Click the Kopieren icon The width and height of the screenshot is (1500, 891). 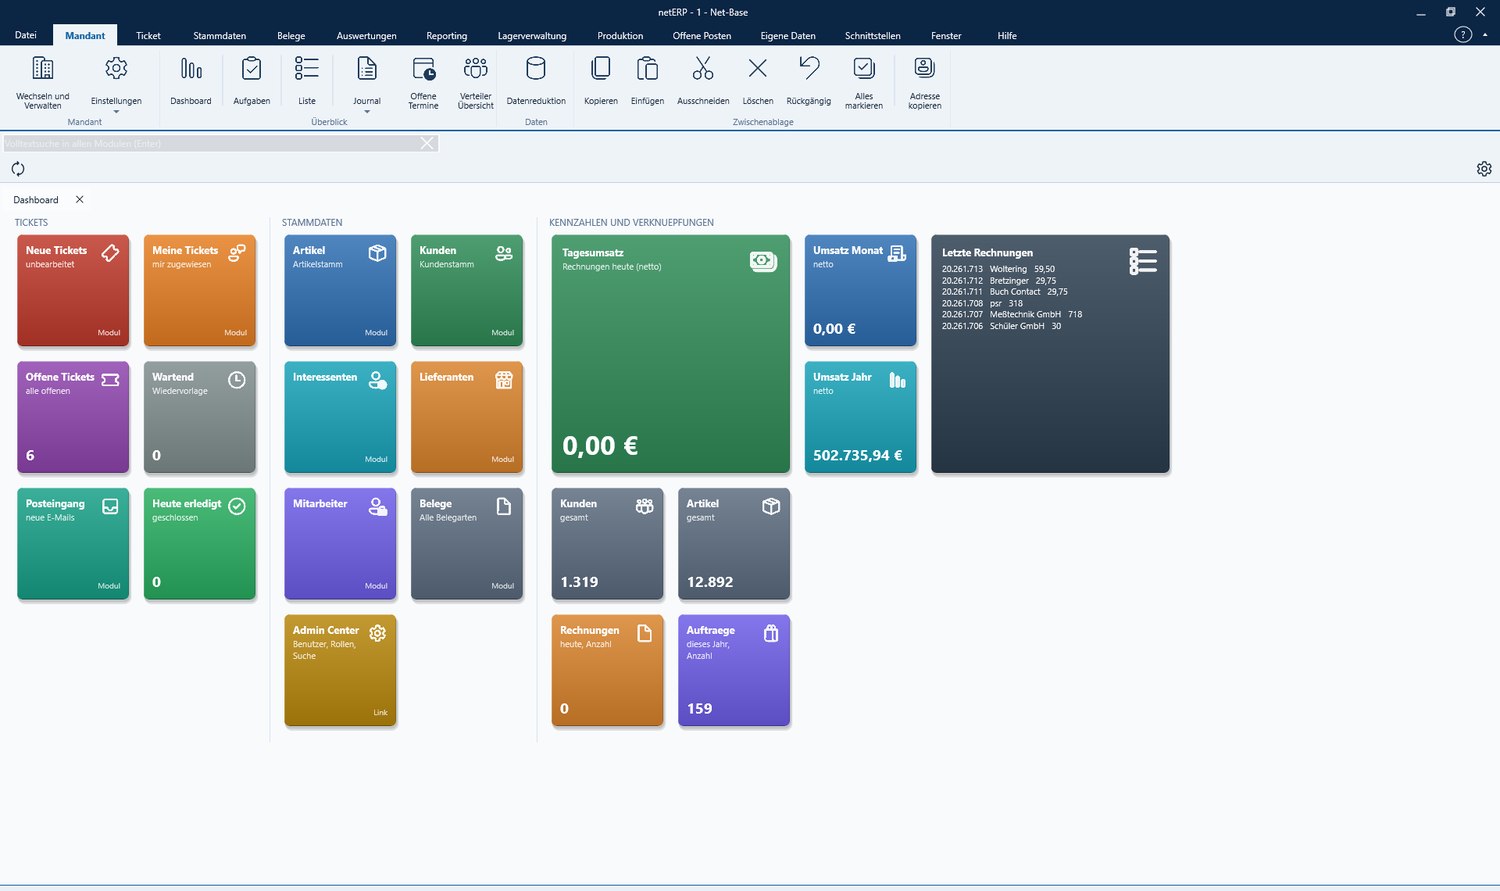pyautogui.click(x=601, y=69)
